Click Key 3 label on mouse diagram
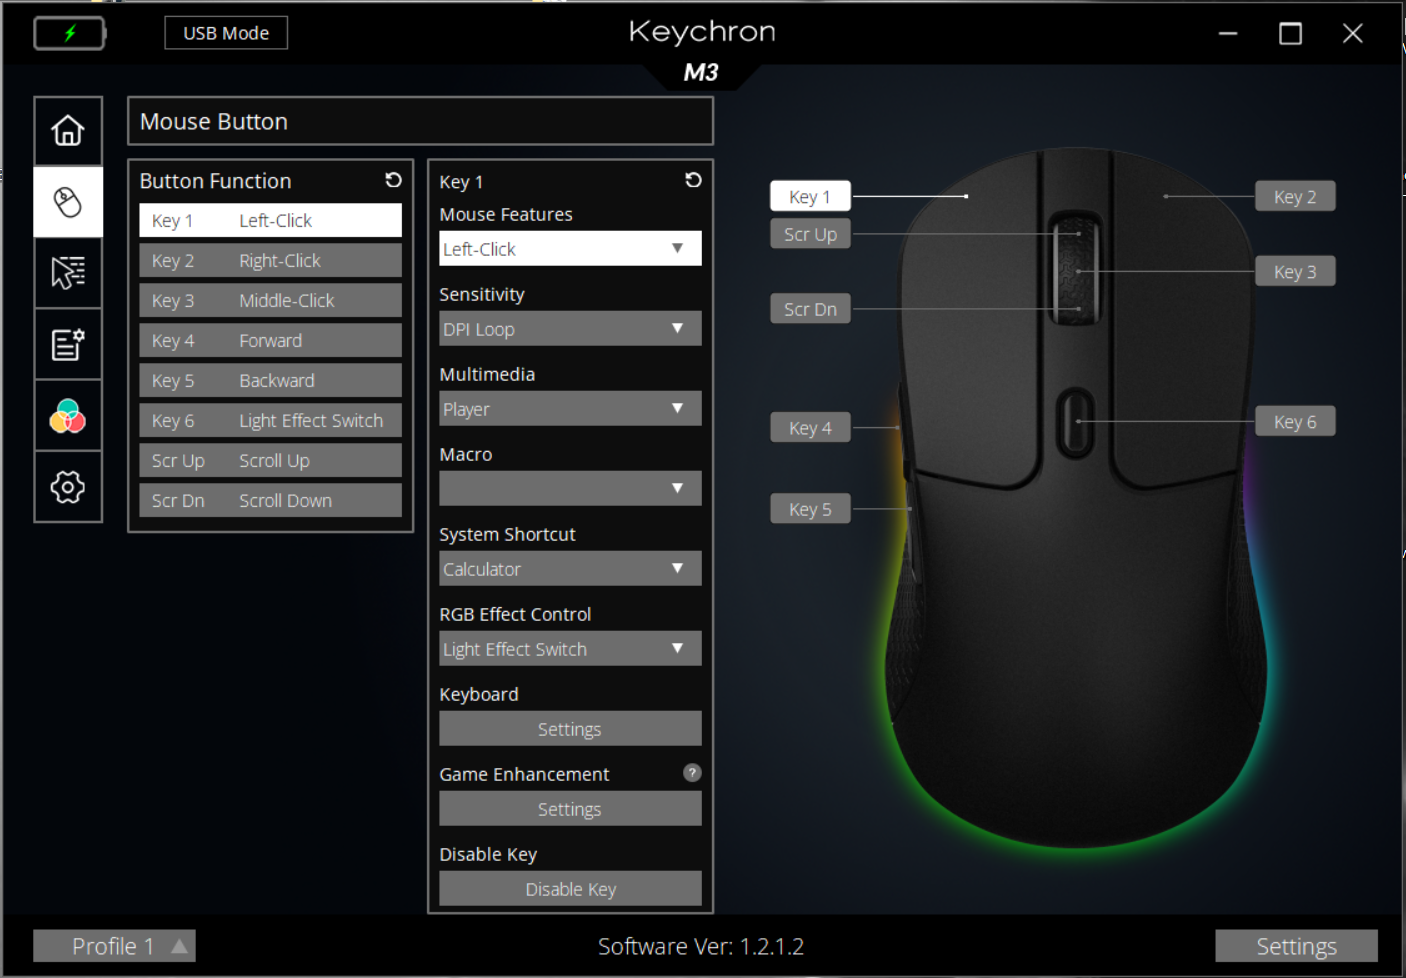The width and height of the screenshot is (1406, 978). [x=1295, y=271]
